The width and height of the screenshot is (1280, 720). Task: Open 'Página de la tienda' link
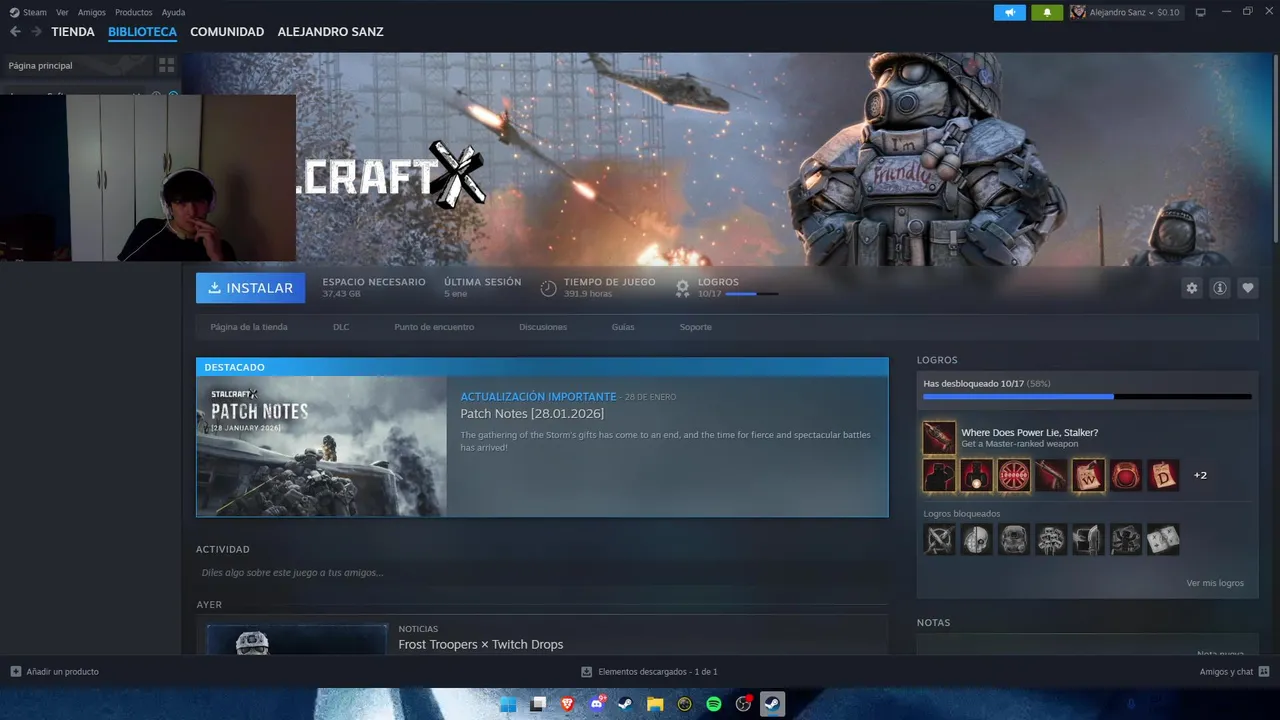click(249, 327)
